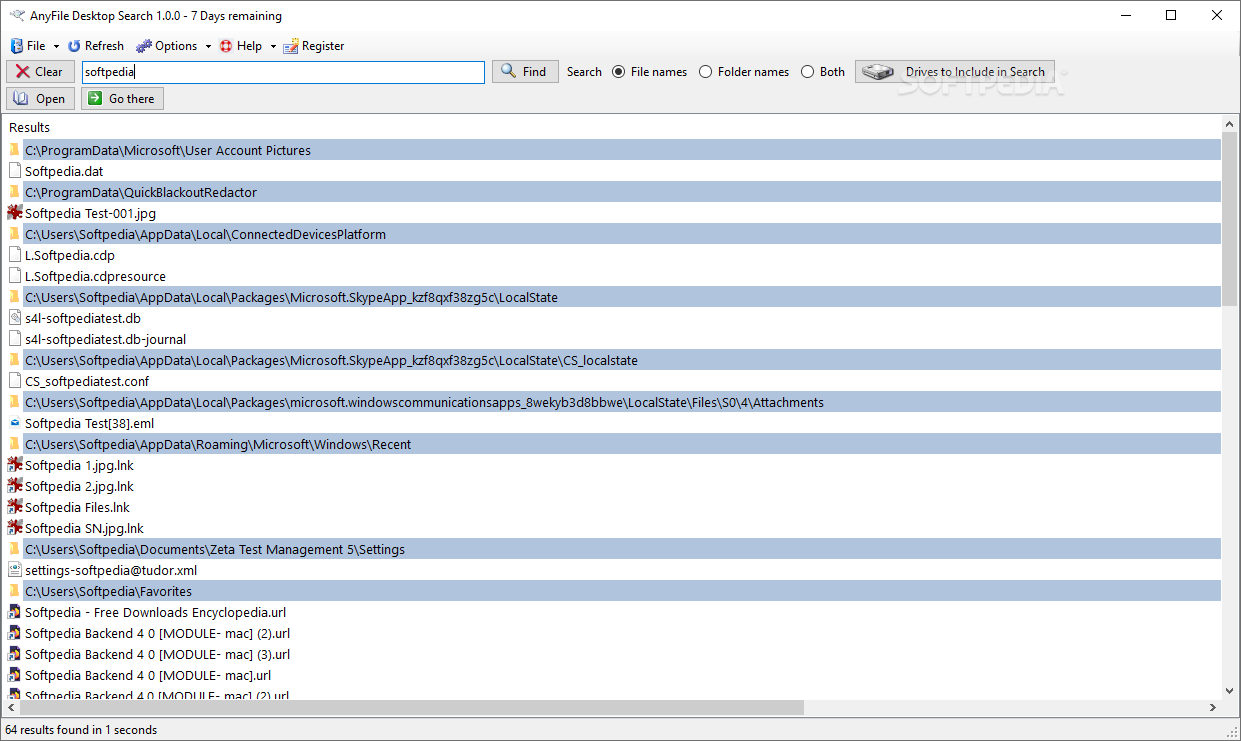1241x741 pixels.
Task: Click the folder icon of the Attachments path
Action: pyautogui.click(x=15, y=402)
